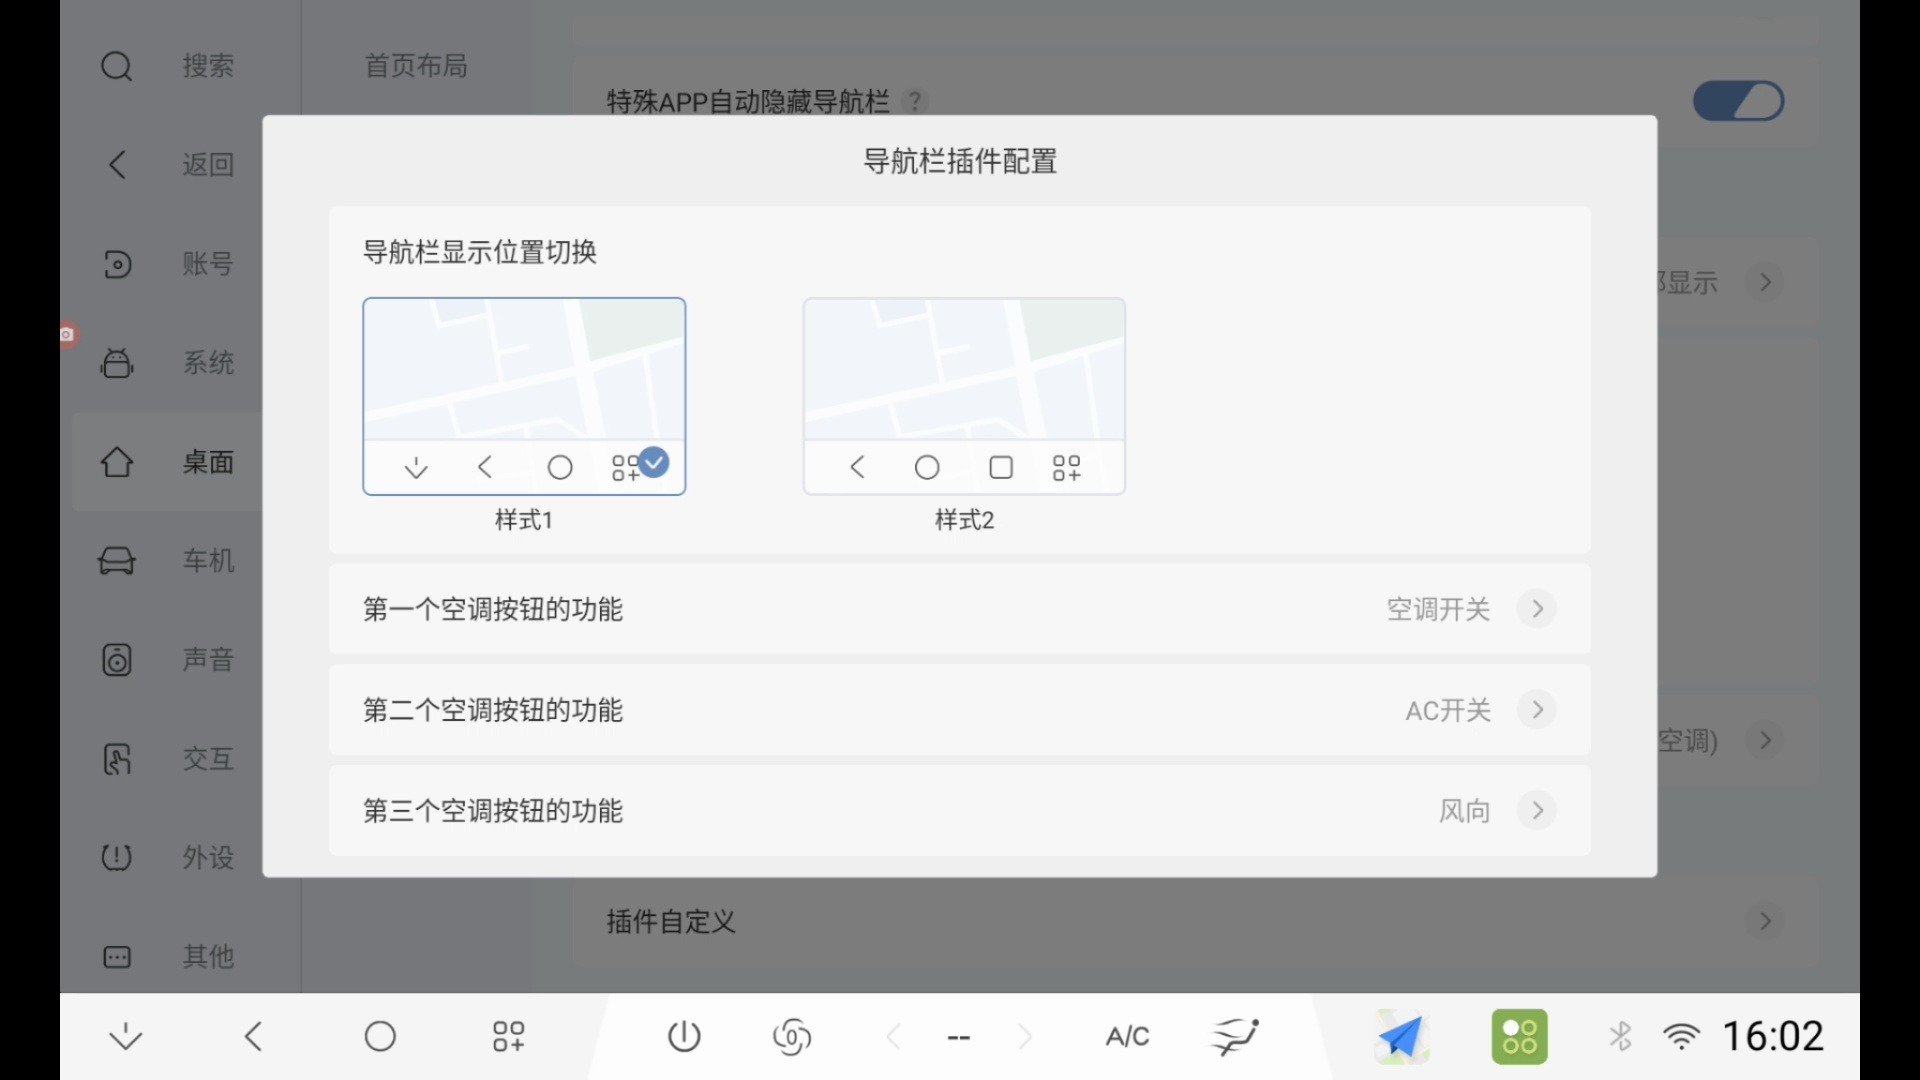Select 交互 menu label in sidebar
Screen dimensions: 1920x1080
pyautogui.click(x=208, y=759)
